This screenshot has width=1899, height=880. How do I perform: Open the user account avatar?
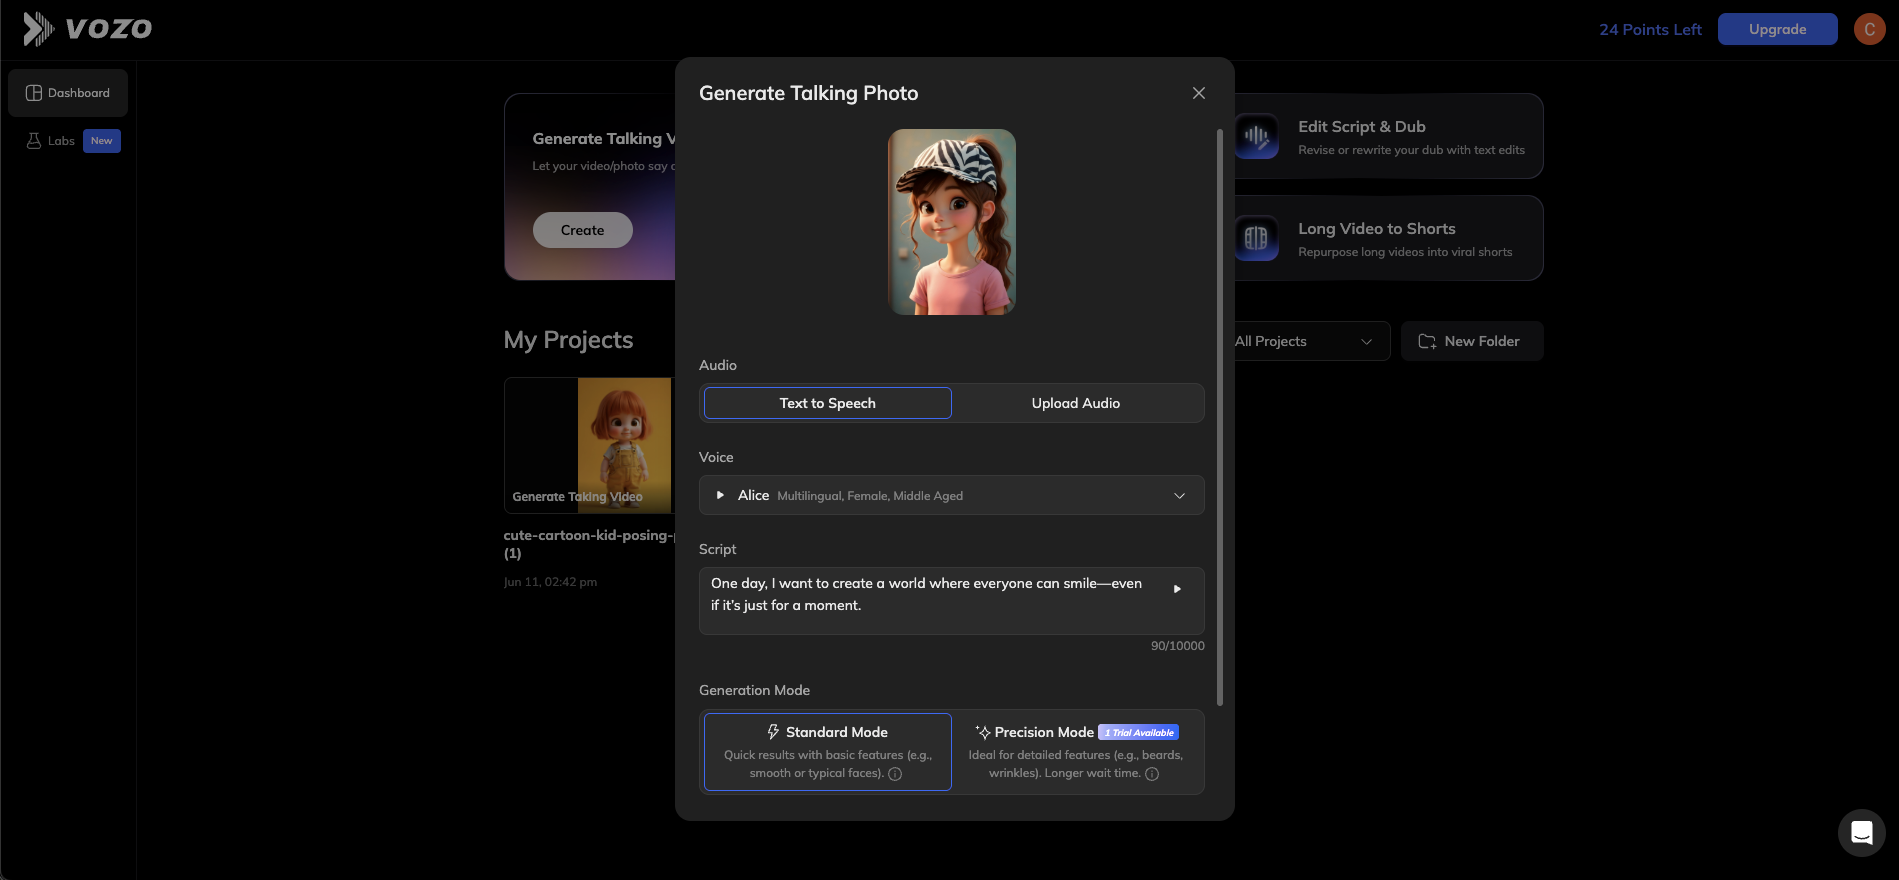coord(1869,29)
